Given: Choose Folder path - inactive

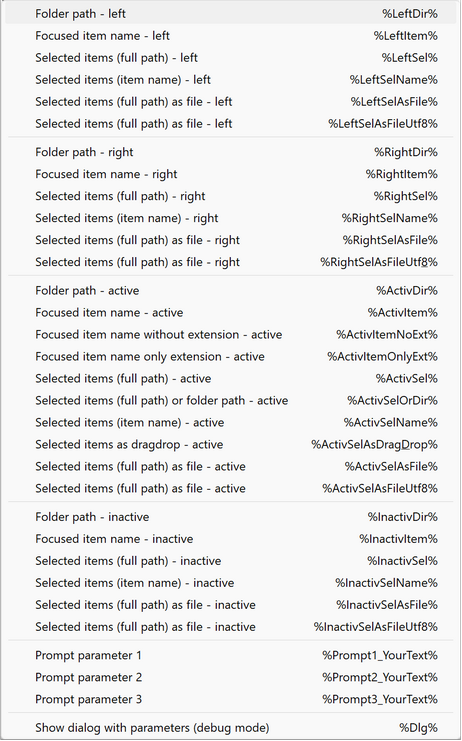Looking at the screenshot, I should (231, 517).
